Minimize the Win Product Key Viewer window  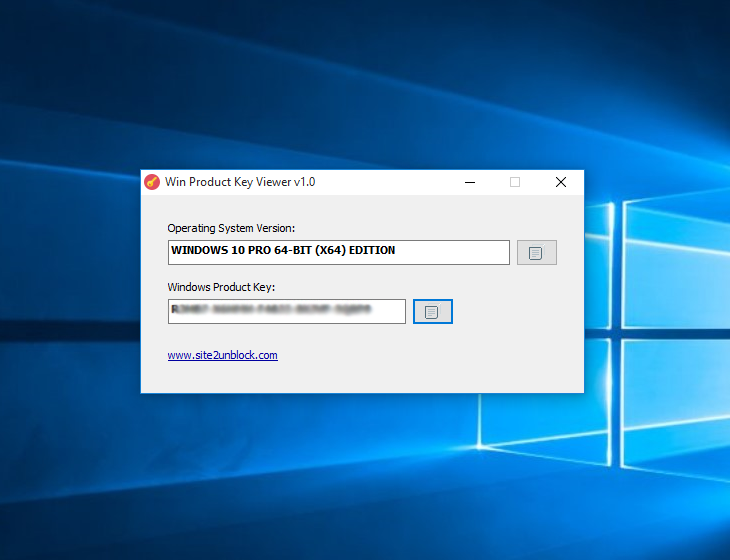pyautogui.click(x=470, y=182)
